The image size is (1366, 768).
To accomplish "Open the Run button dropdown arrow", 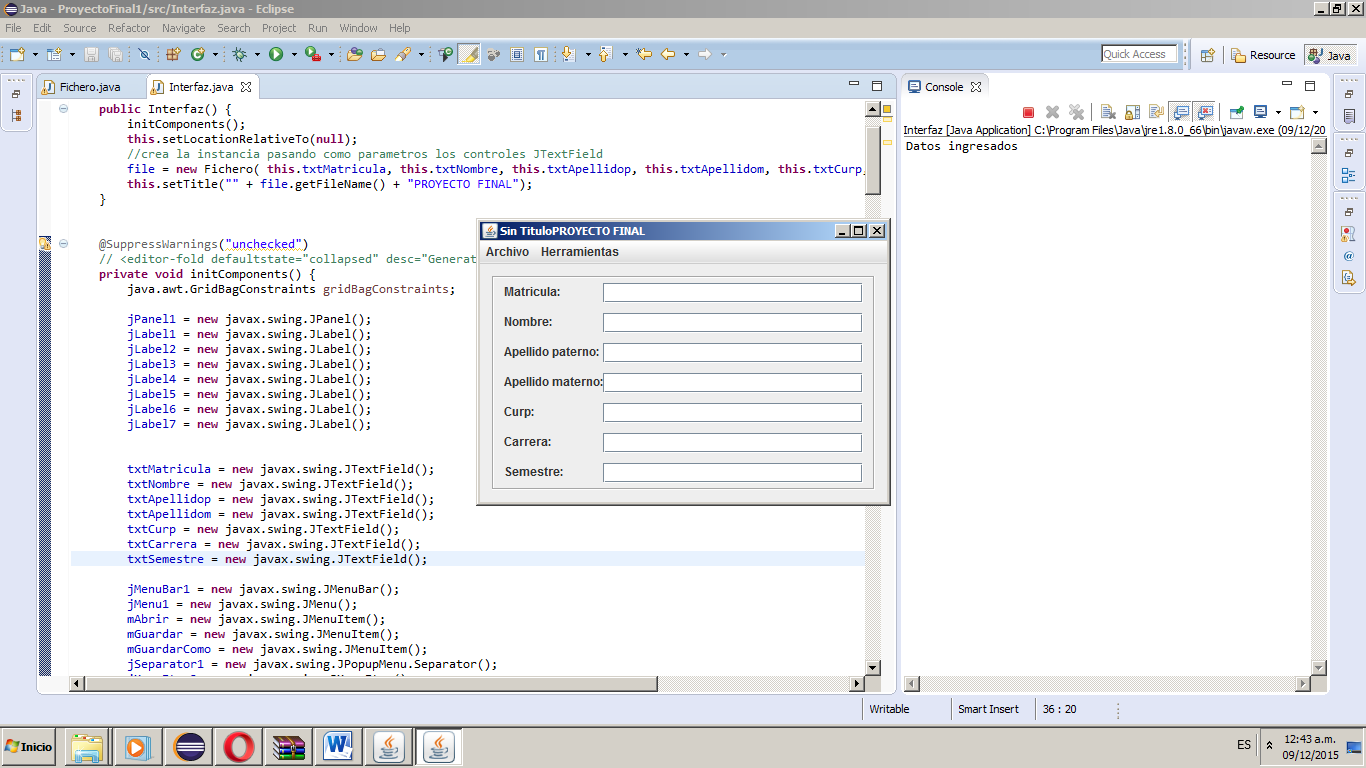I will coord(294,55).
